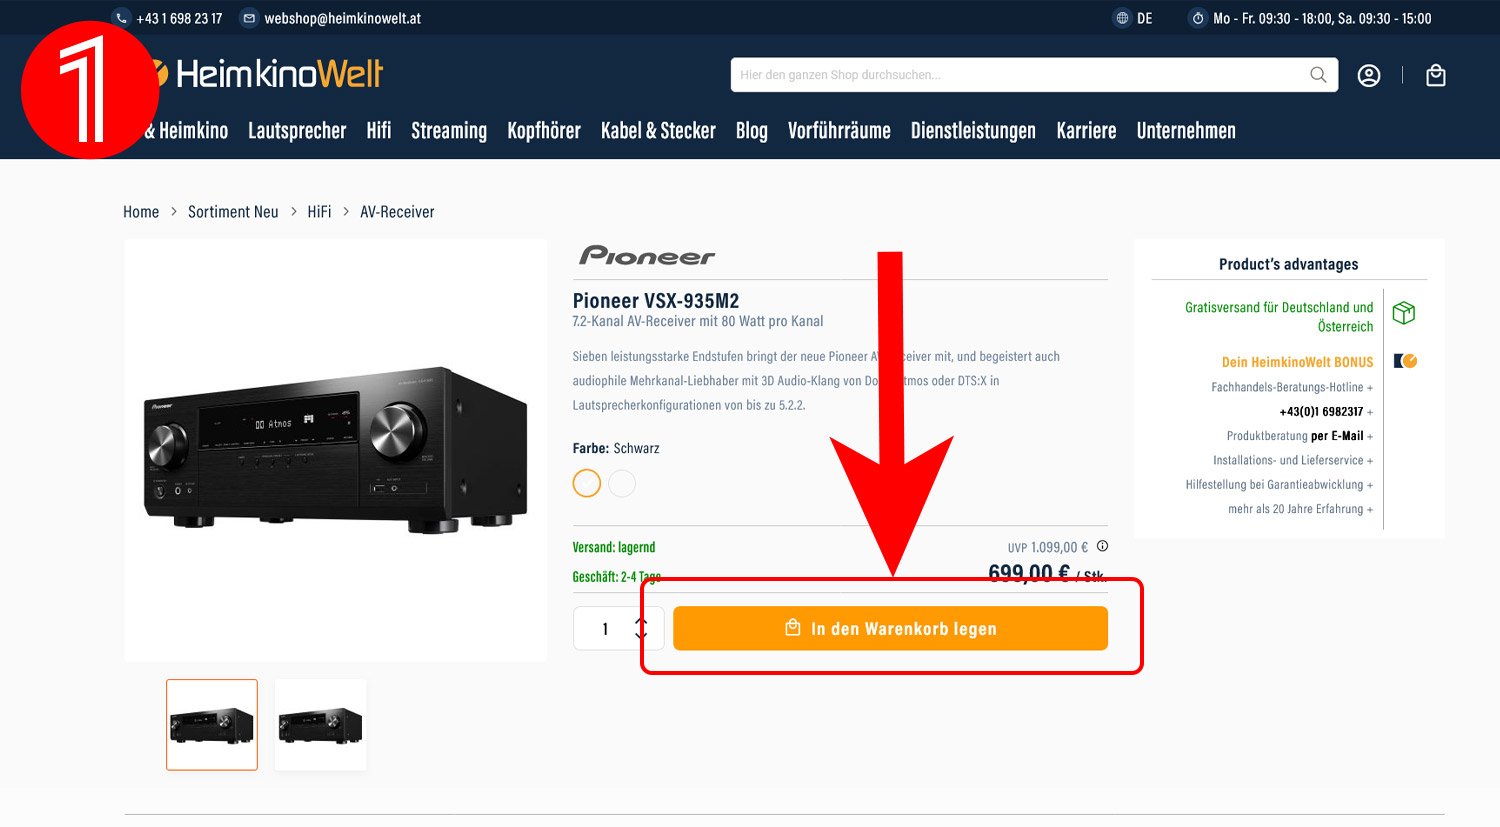Expand Installations- und Lieferservice entry
This screenshot has height=827, width=1500.
click(x=1293, y=460)
